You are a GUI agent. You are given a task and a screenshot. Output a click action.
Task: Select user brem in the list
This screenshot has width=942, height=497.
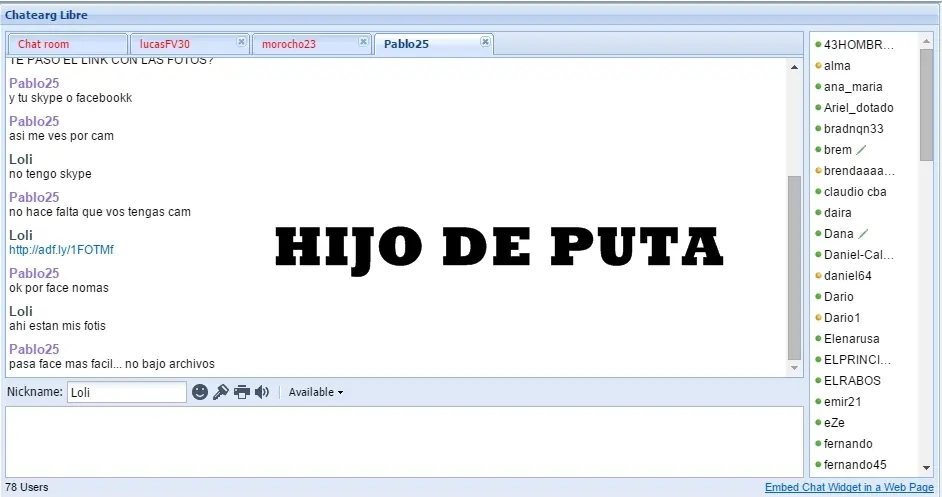837,150
